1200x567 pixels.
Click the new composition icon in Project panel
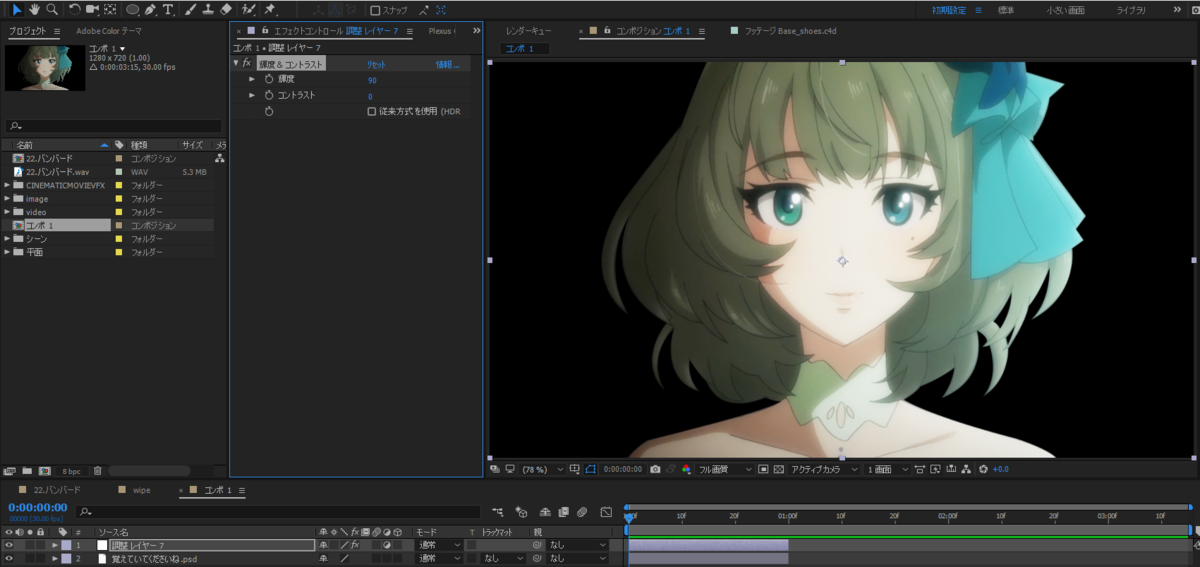[44, 470]
